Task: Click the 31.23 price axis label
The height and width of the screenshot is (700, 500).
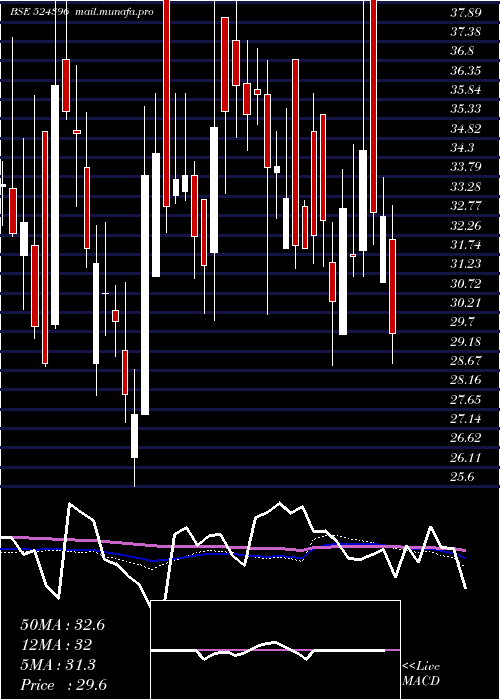Action: coord(466,264)
